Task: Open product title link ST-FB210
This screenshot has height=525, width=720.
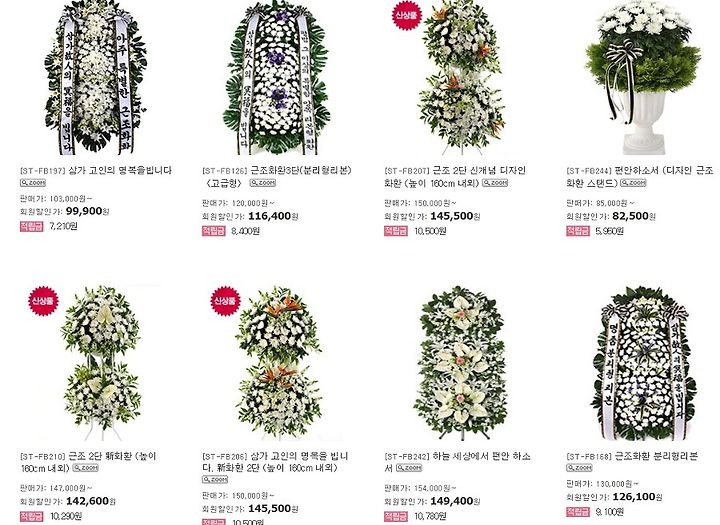Action: coord(88,462)
